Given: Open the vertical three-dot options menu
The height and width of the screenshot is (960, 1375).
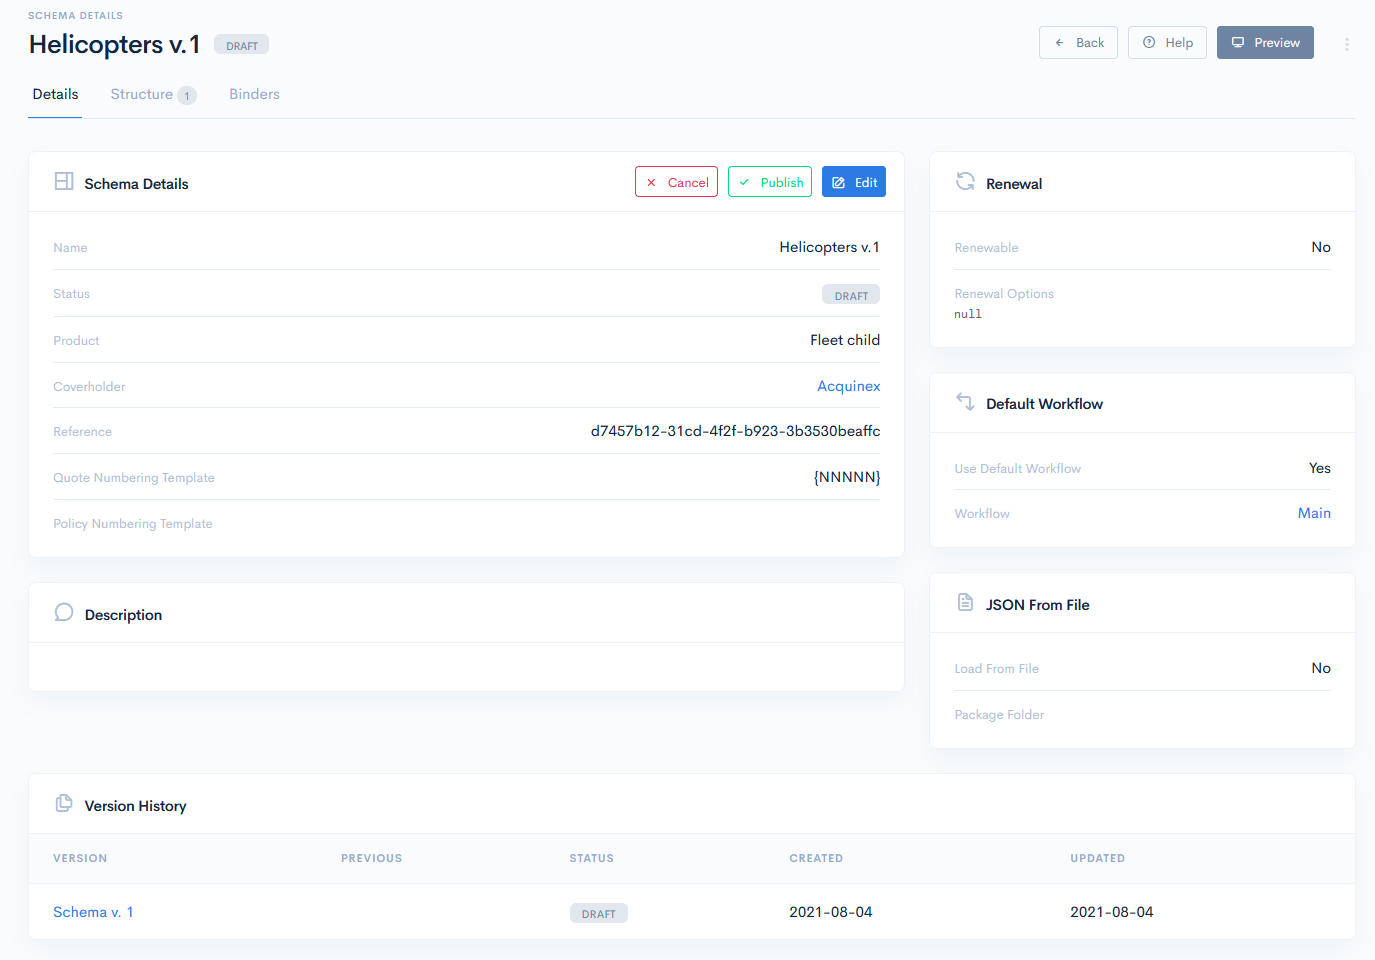Looking at the screenshot, I should click(1347, 44).
